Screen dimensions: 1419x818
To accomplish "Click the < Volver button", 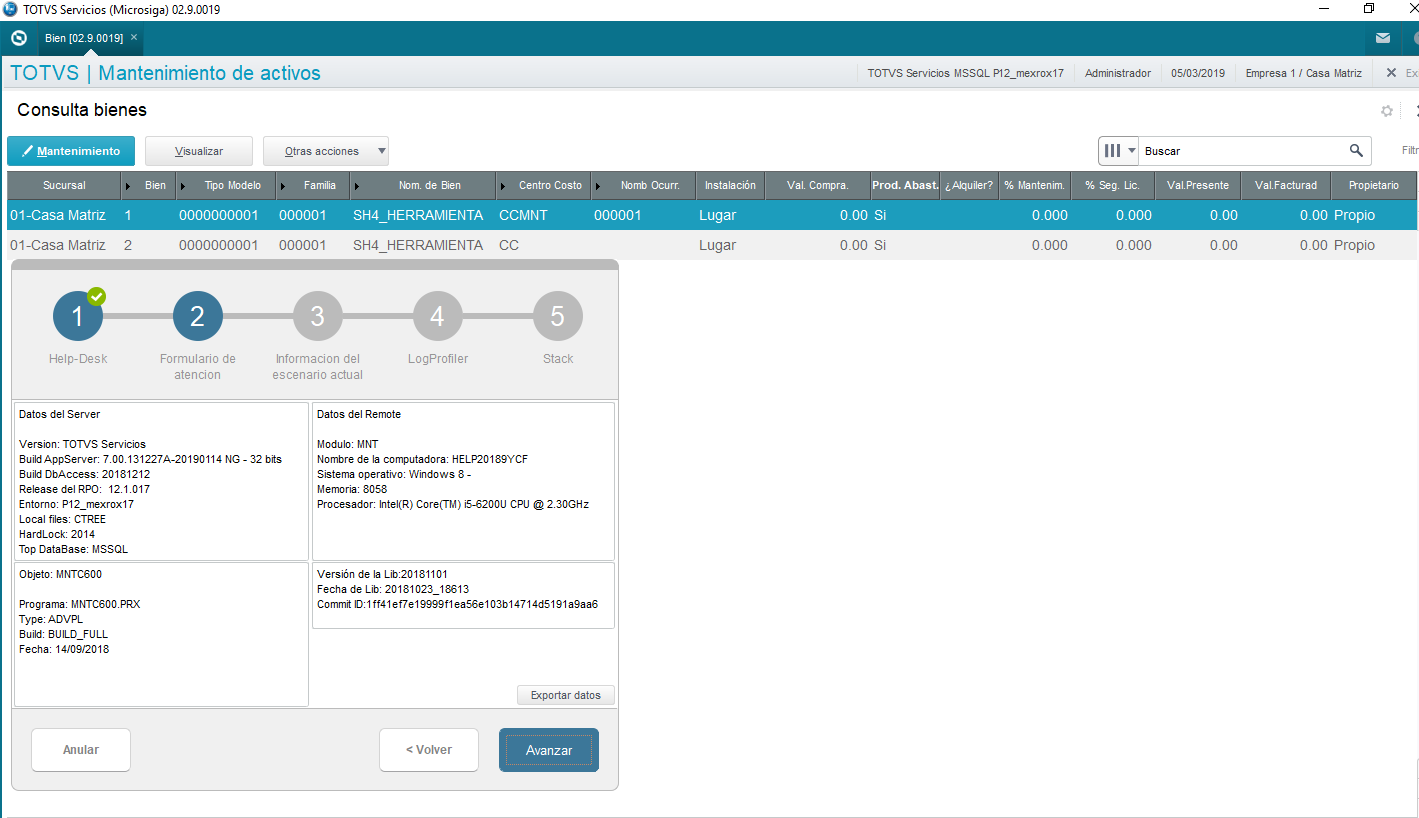I will pos(429,750).
